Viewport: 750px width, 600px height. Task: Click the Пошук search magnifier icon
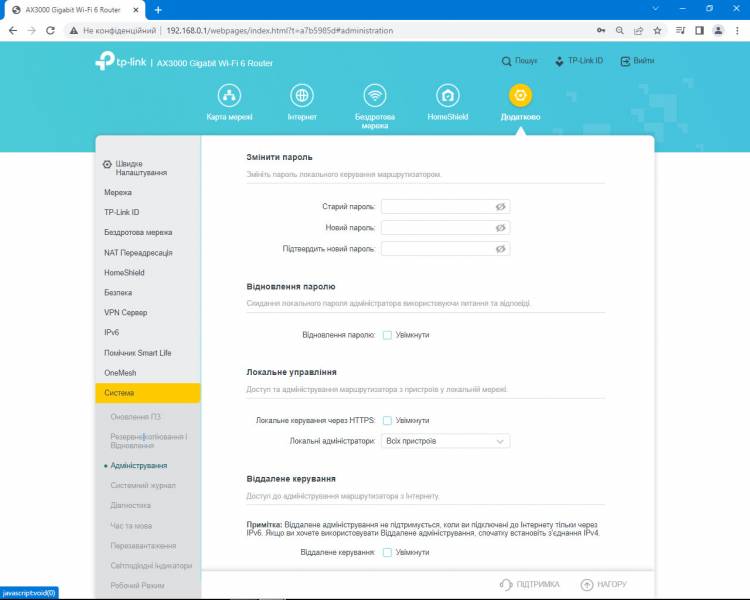506,61
